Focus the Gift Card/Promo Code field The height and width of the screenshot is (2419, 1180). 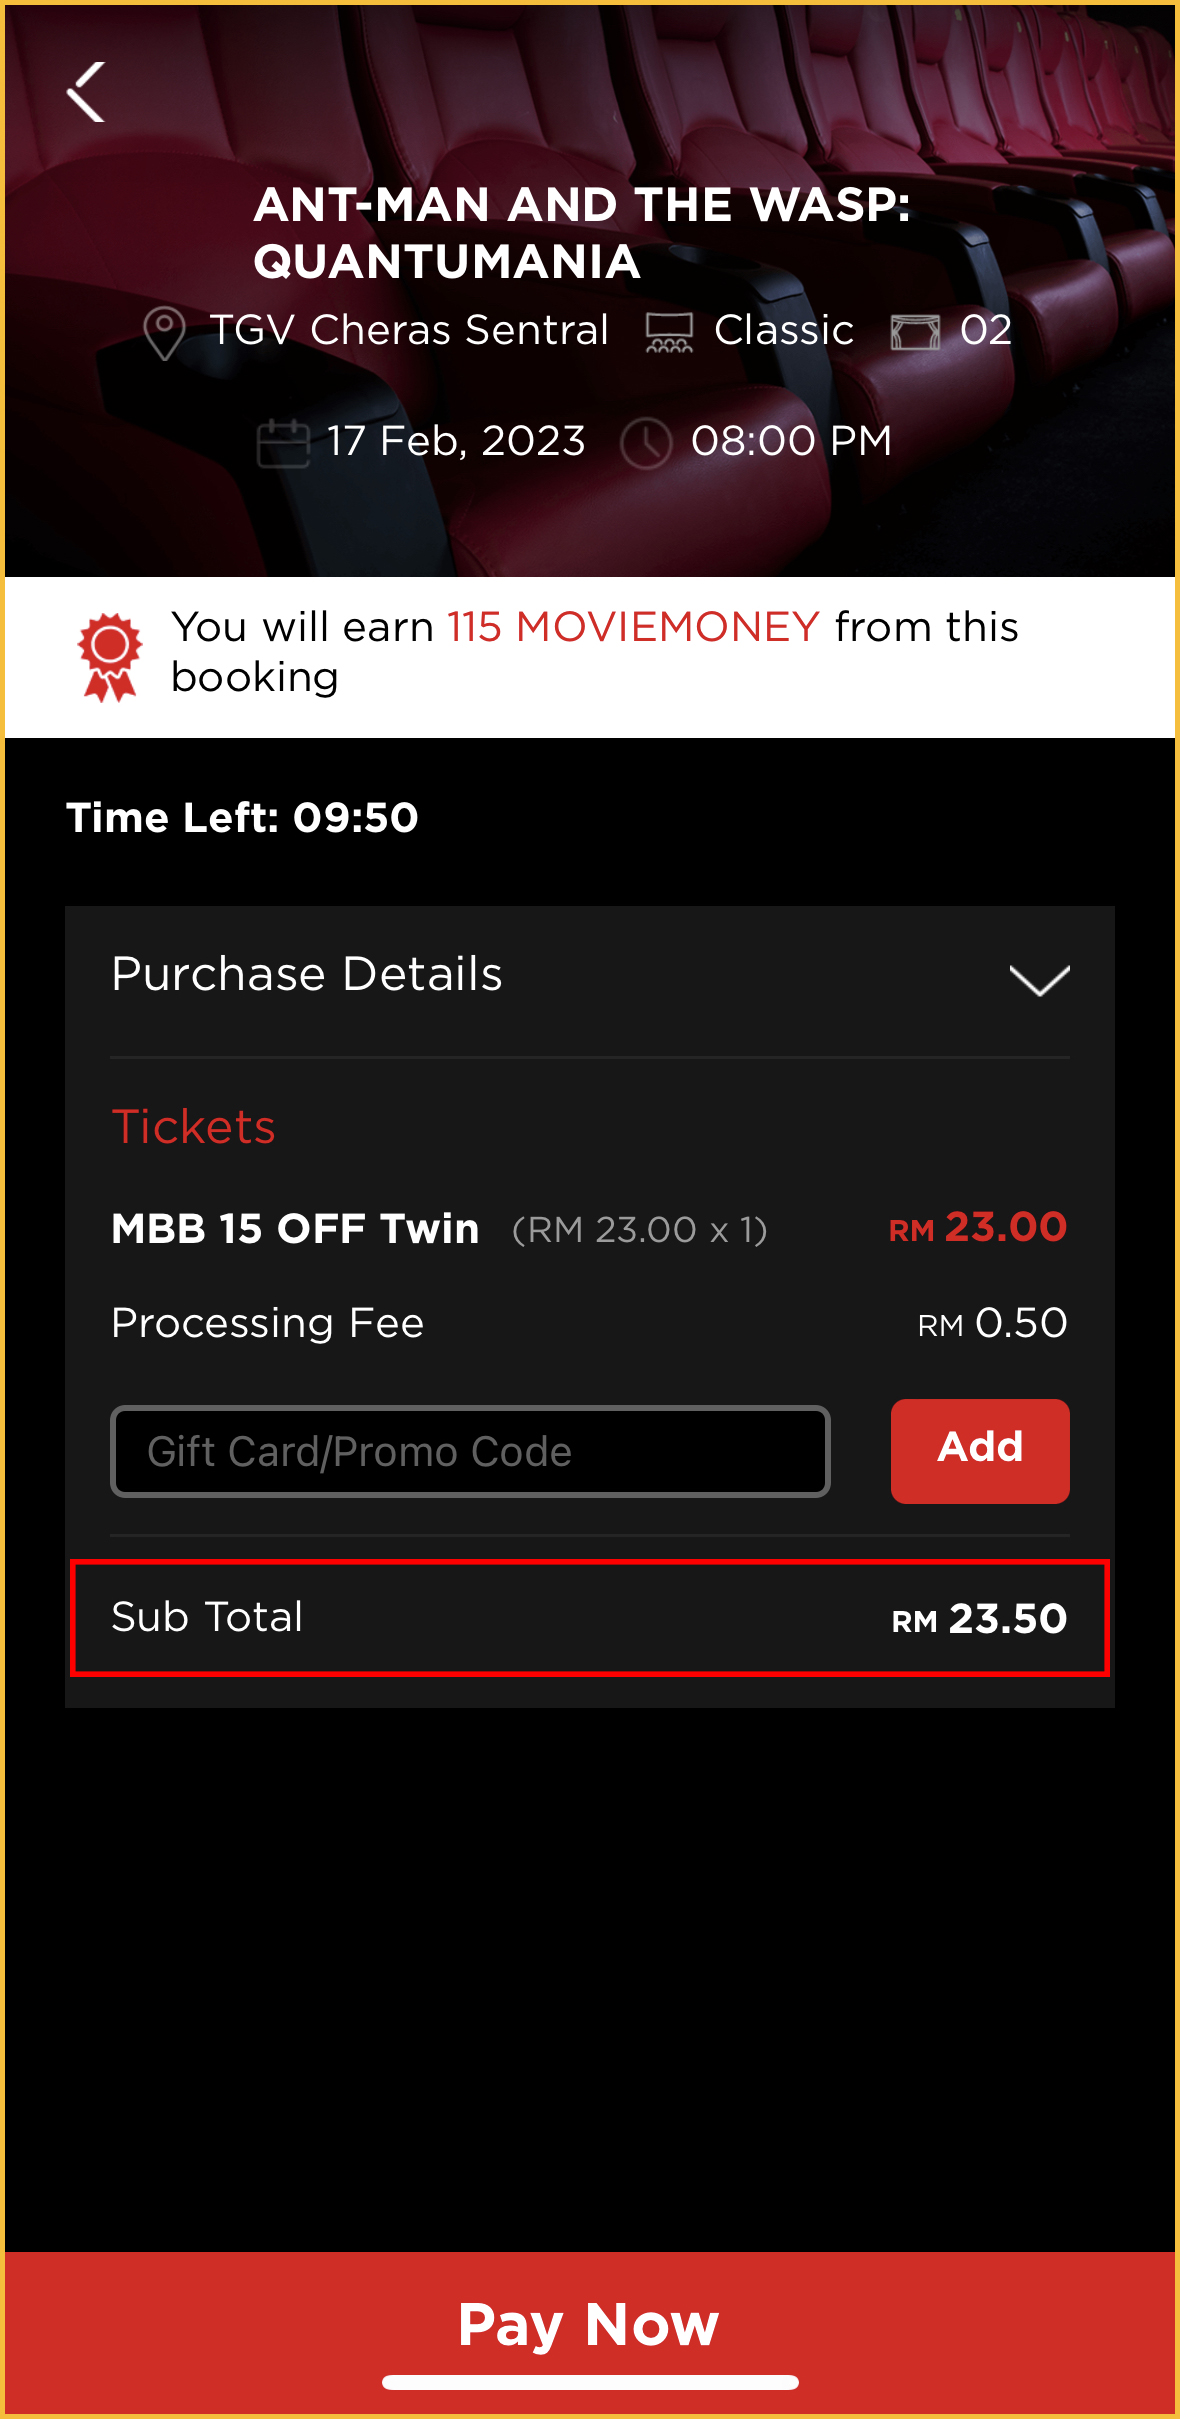point(470,1451)
